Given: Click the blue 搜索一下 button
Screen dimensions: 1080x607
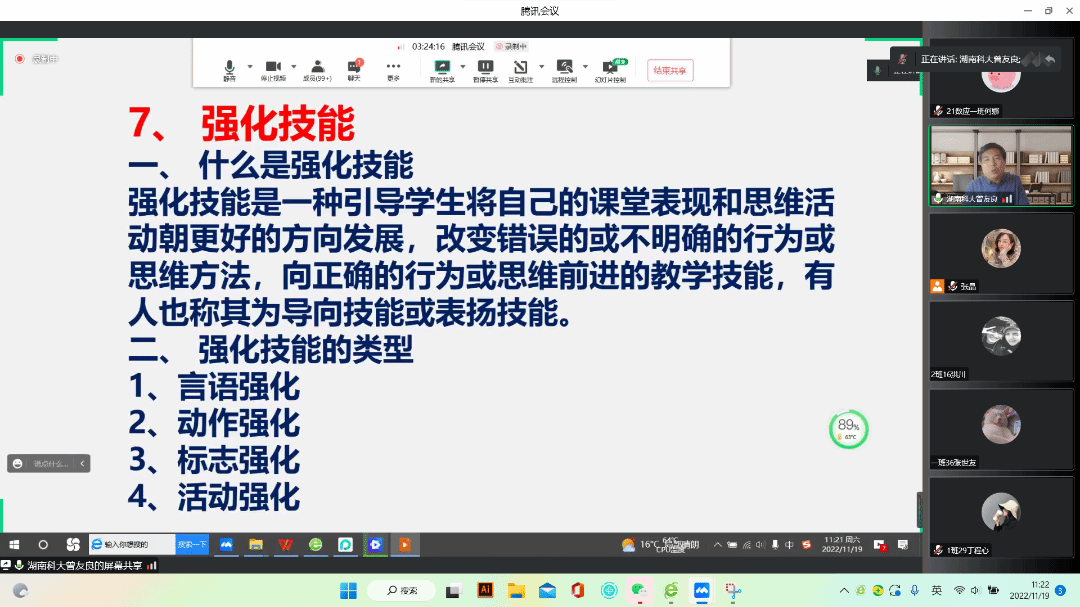Looking at the screenshot, I should (x=191, y=544).
